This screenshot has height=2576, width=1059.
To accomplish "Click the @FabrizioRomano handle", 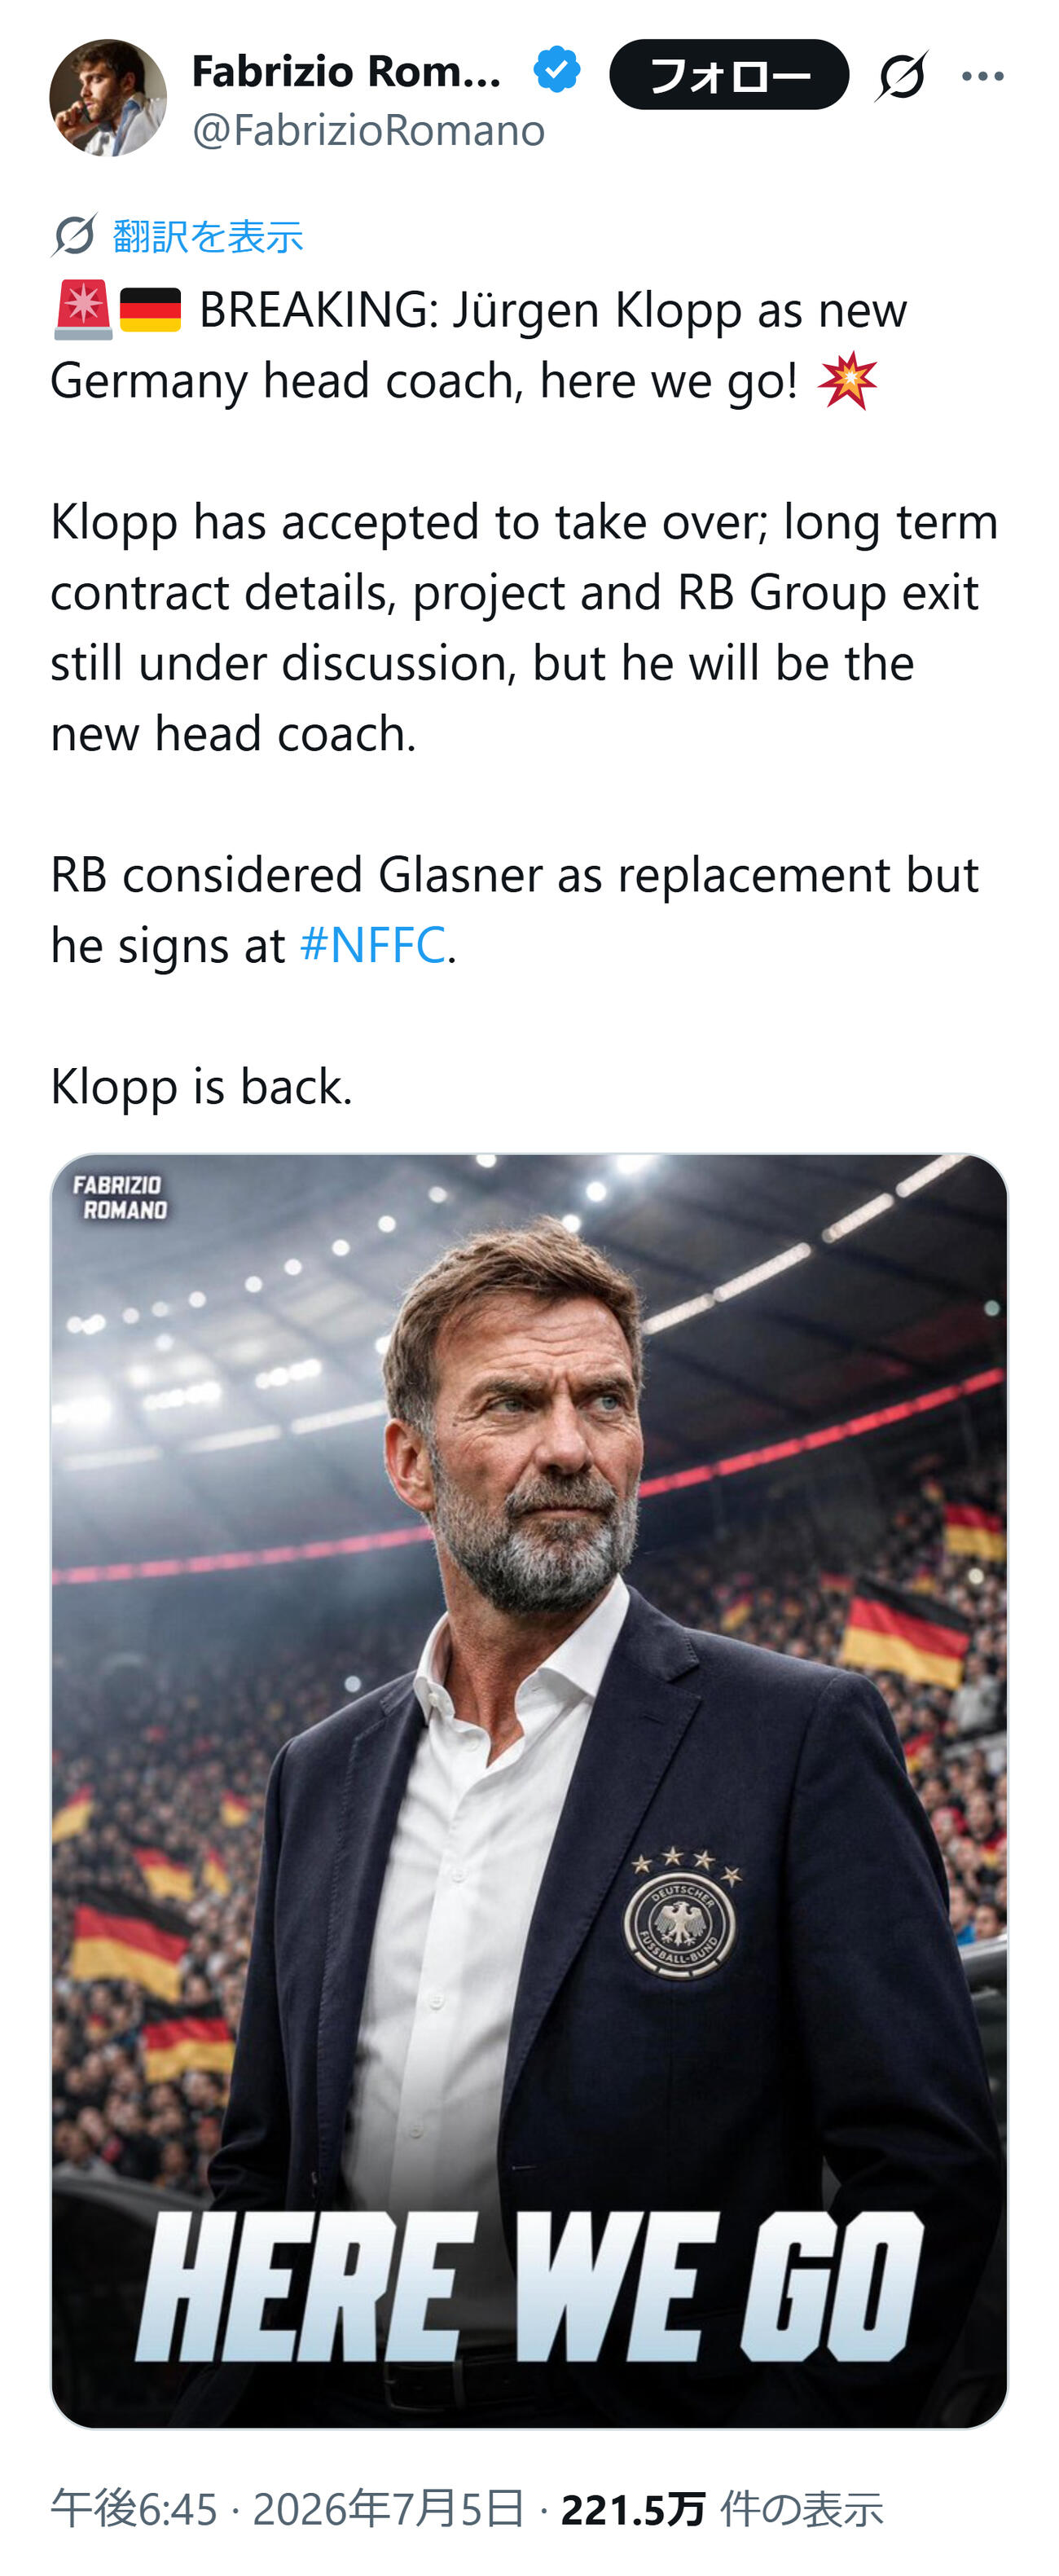I will [368, 130].
